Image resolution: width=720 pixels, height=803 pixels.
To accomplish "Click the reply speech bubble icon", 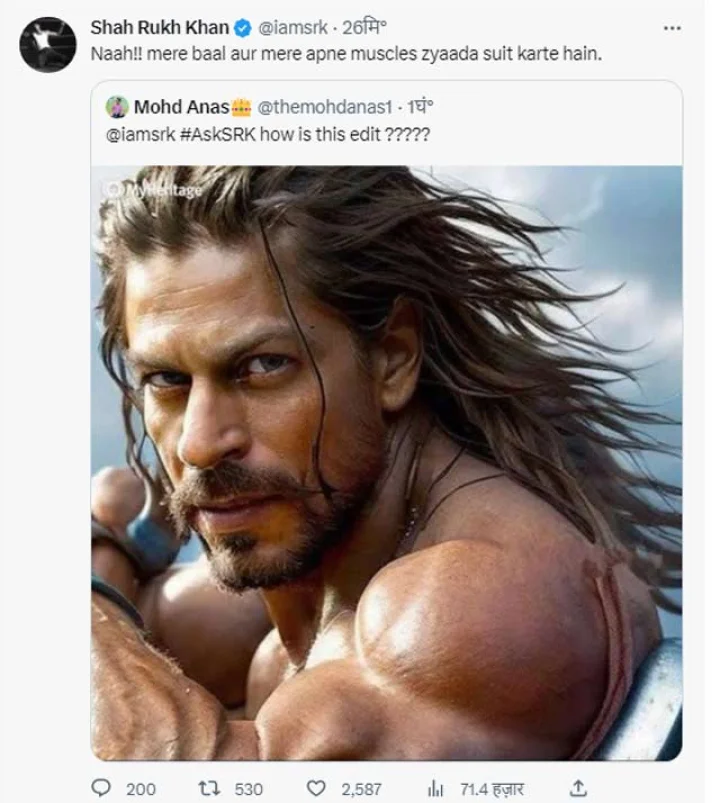I will tap(101, 788).
